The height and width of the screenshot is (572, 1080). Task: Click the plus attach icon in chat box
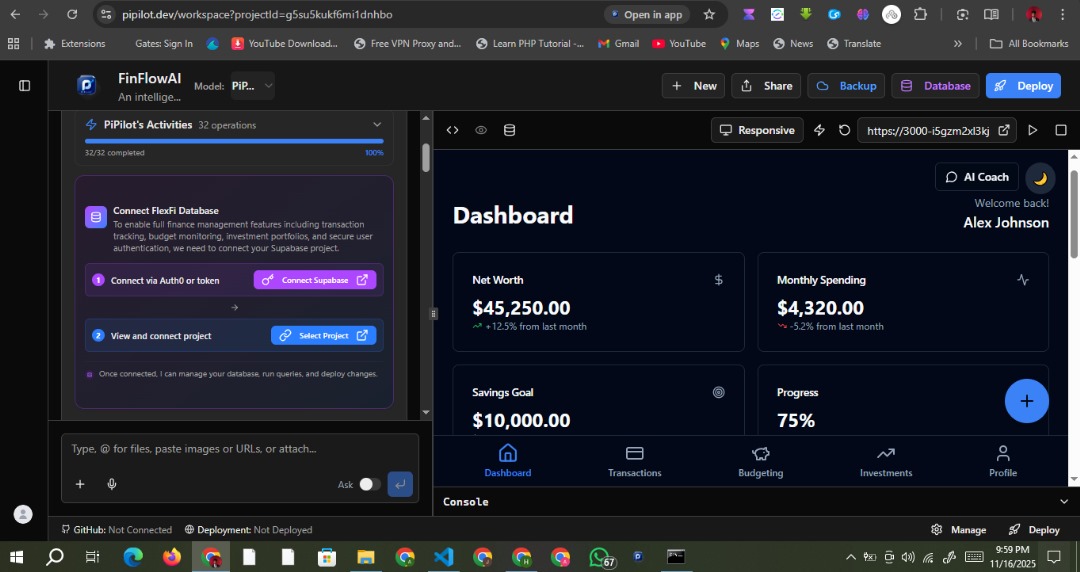coord(80,484)
